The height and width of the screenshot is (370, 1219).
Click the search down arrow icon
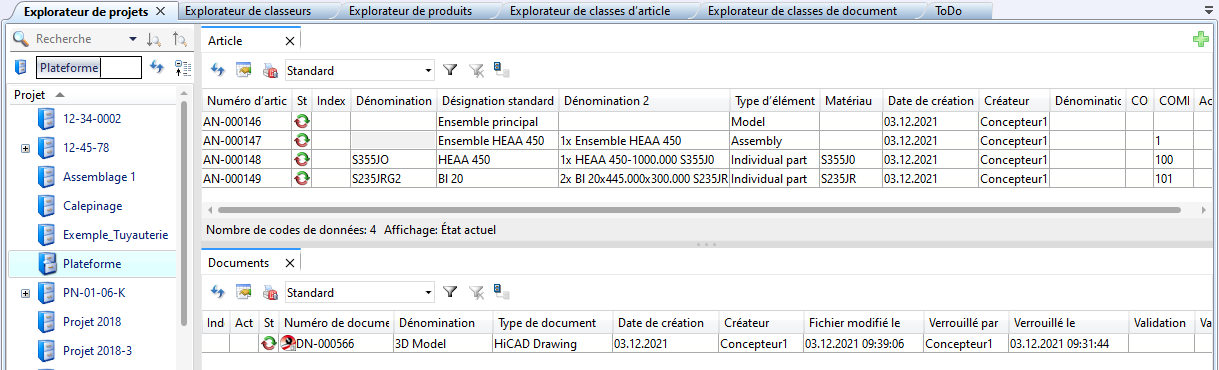click(153, 39)
